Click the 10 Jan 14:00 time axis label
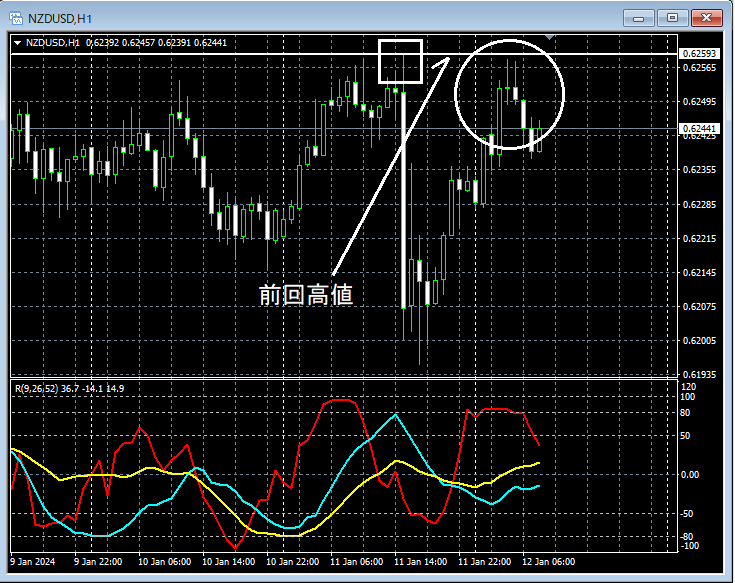Viewport: 735px width, 583px height. (x=229, y=561)
